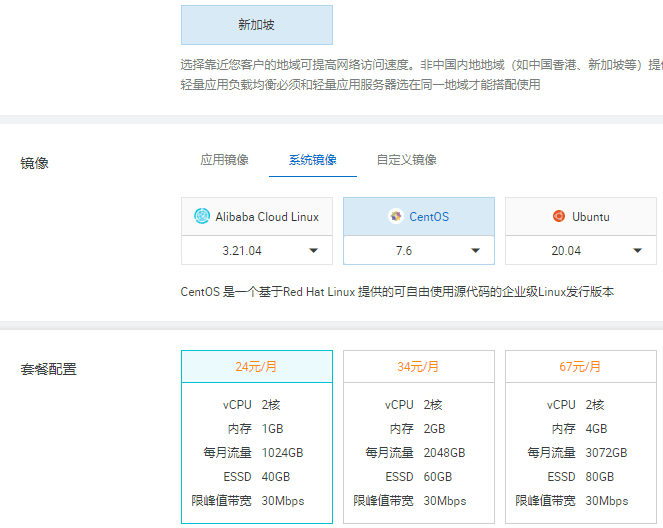Switch to the 应用镜像 tab
663x528 pixels.
(x=225, y=160)
